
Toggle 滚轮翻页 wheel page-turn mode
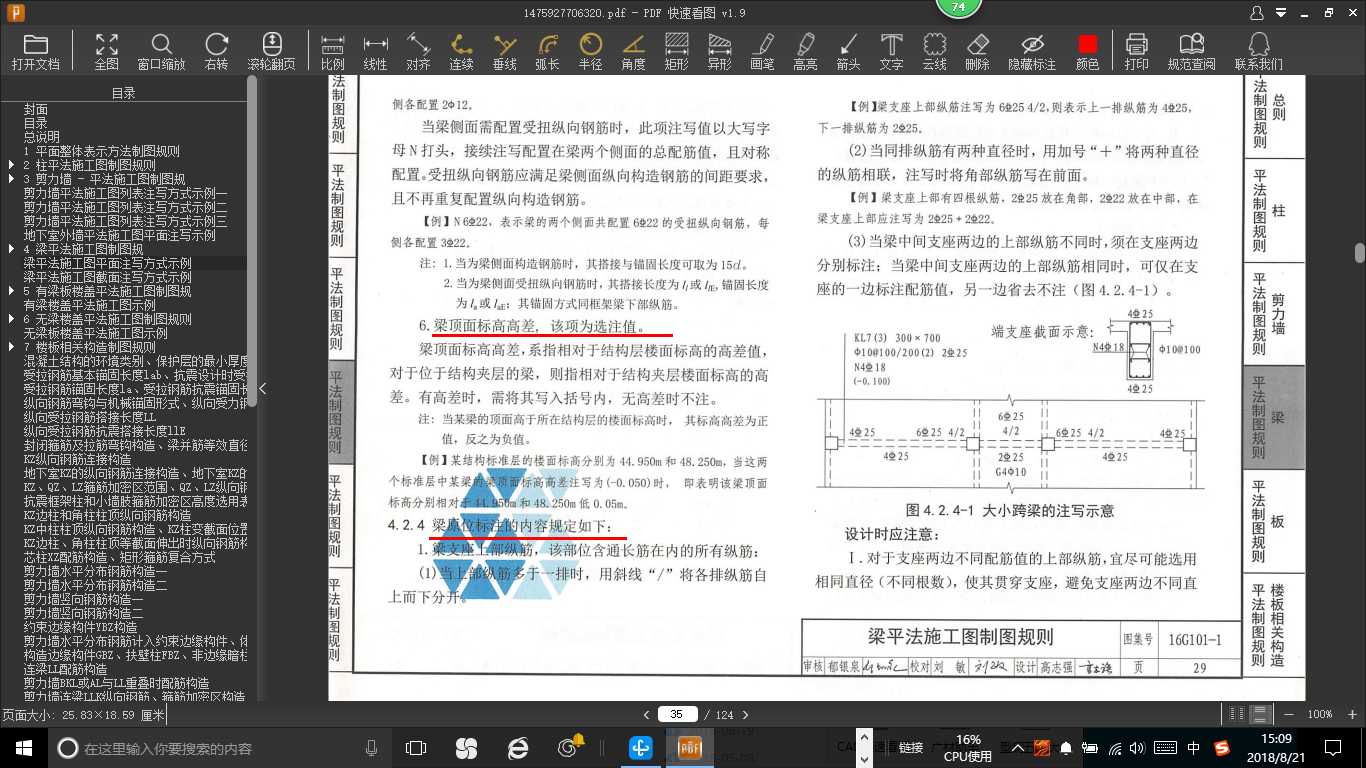point(271,51)
